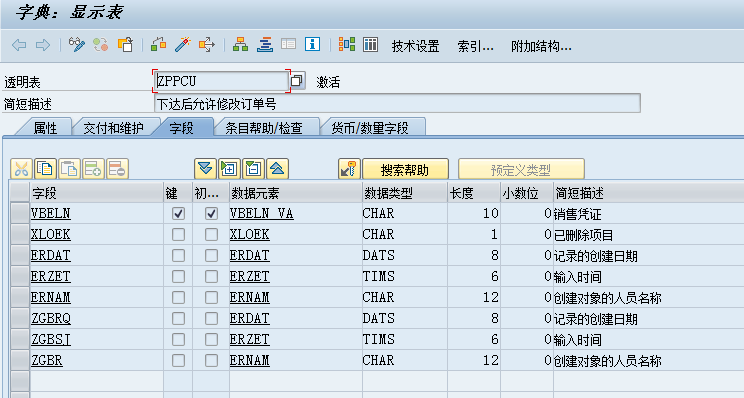
Task: Delete row with the minus icon
Action: (118, 169)
